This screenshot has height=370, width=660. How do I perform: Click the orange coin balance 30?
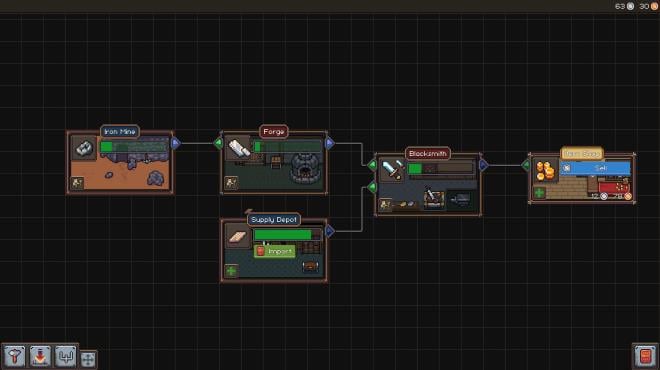coord(649,6)
